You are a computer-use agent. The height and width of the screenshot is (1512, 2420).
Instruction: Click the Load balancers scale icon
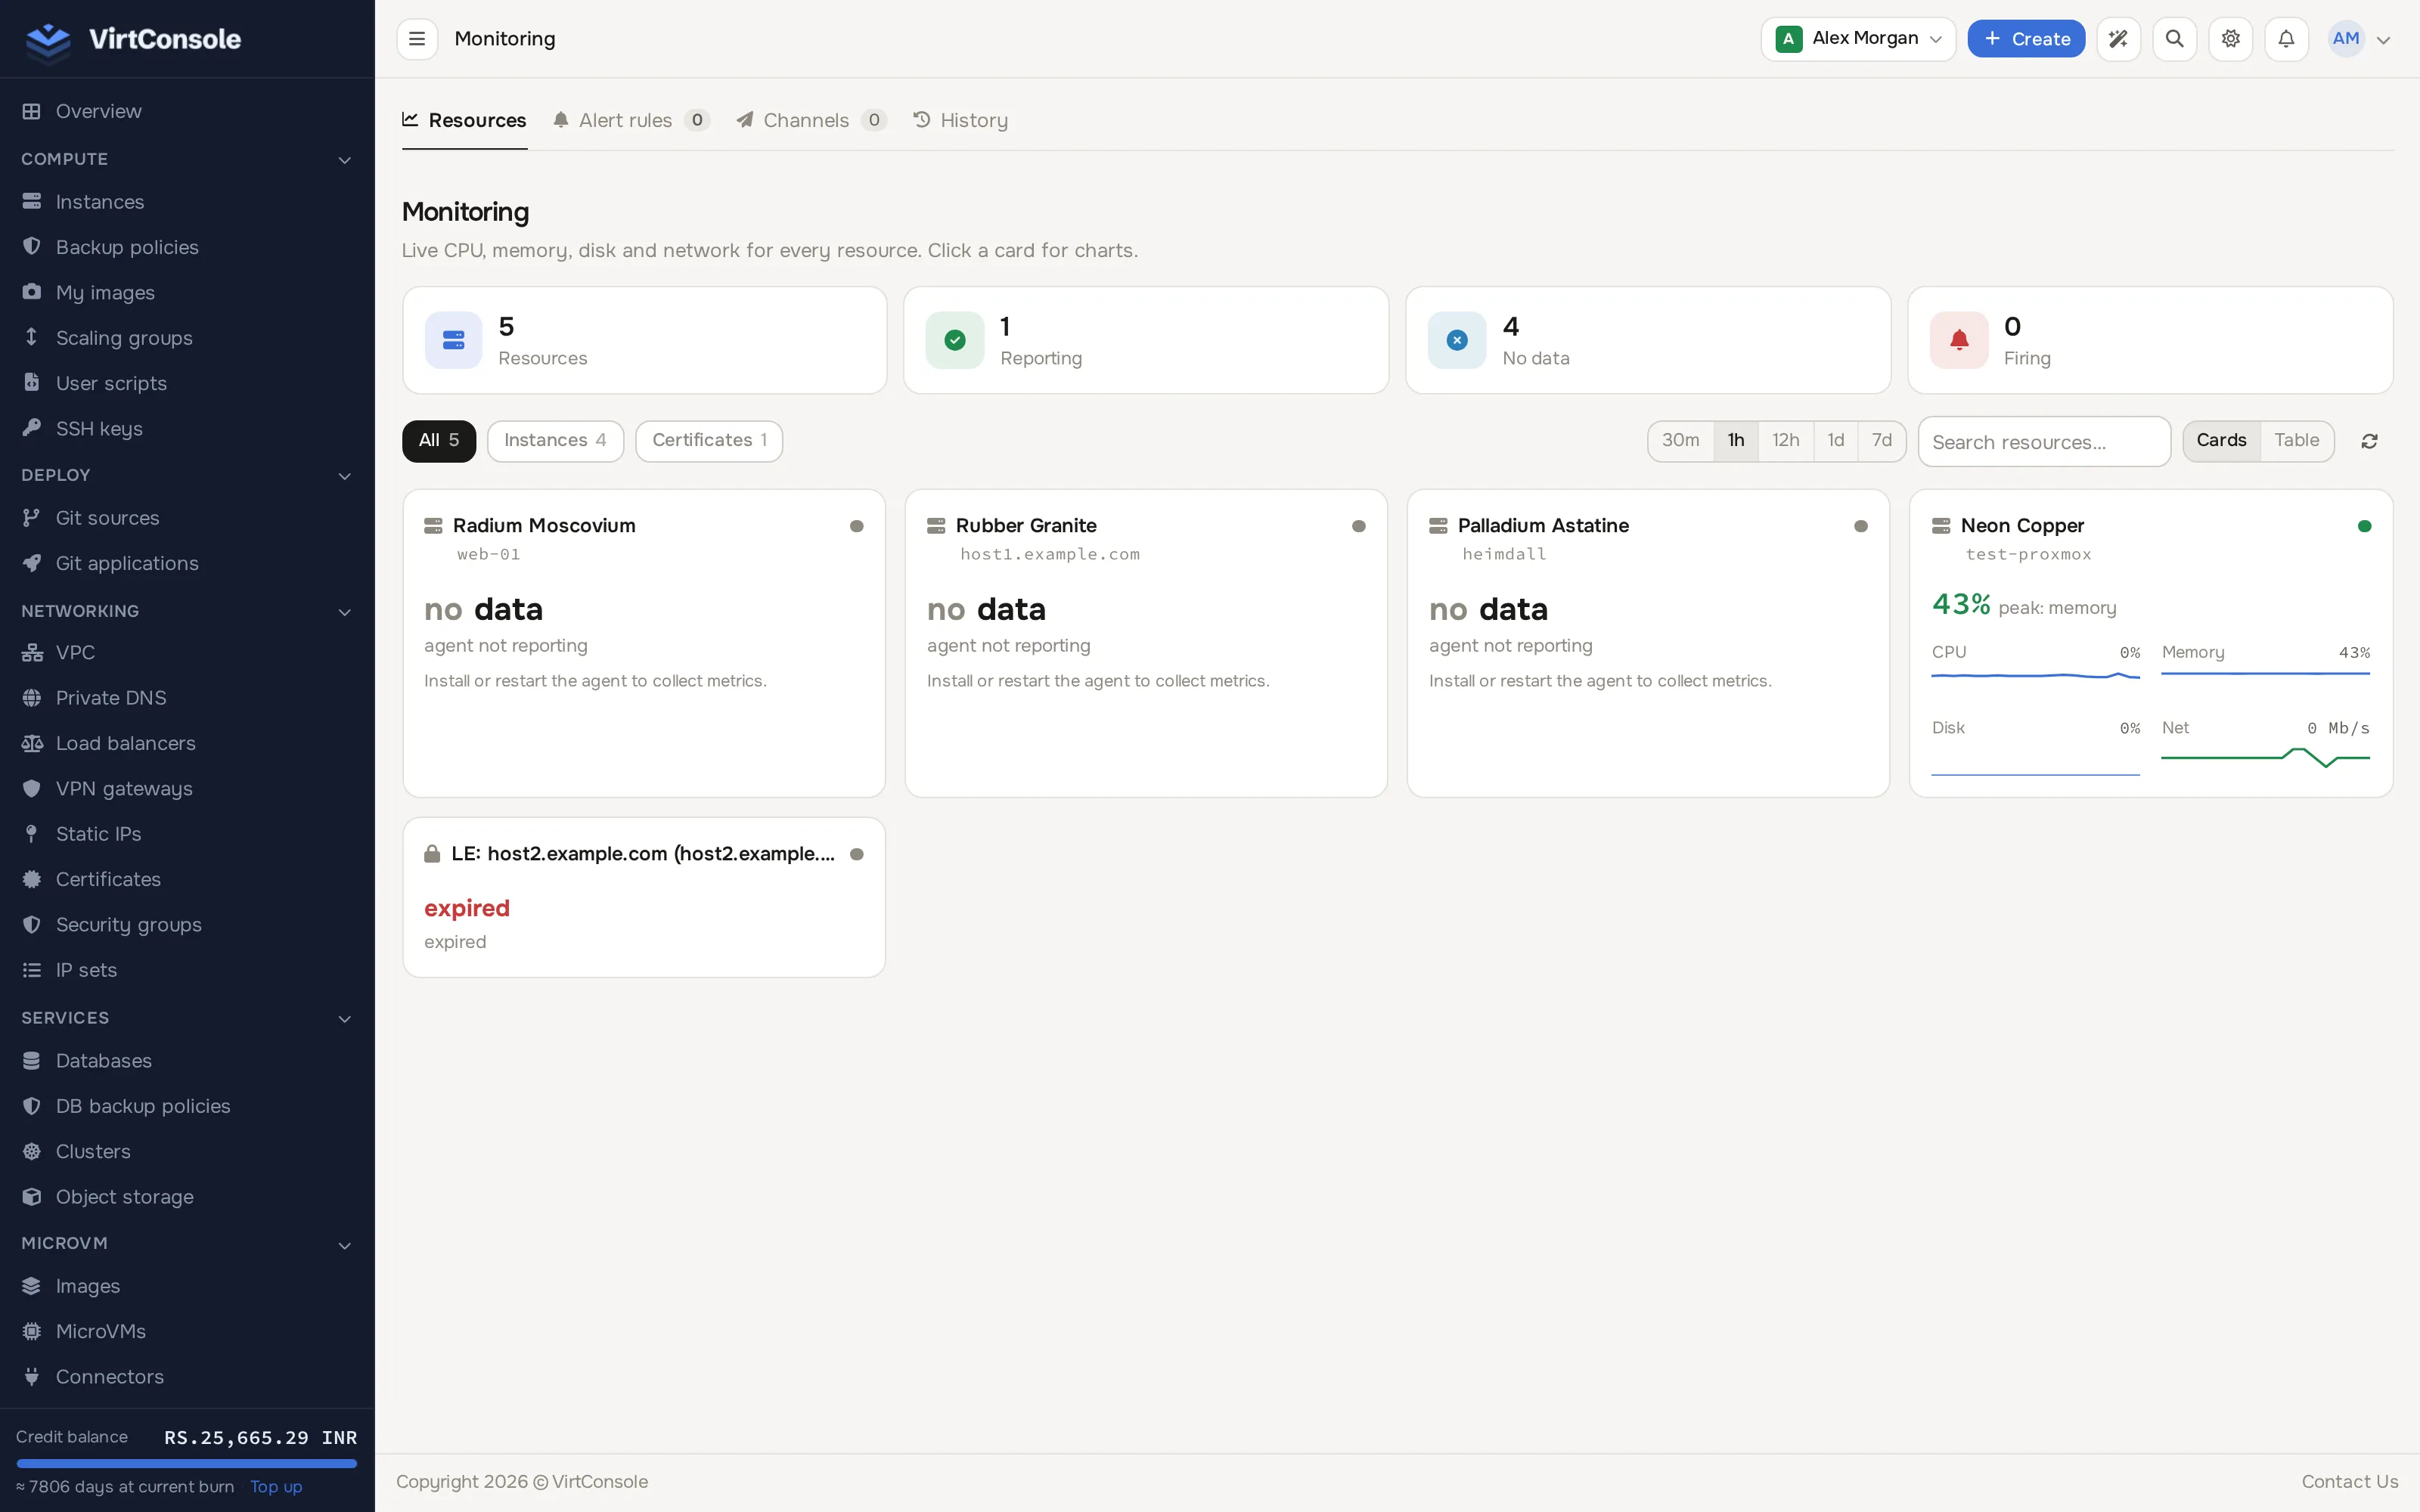point(32,743)
